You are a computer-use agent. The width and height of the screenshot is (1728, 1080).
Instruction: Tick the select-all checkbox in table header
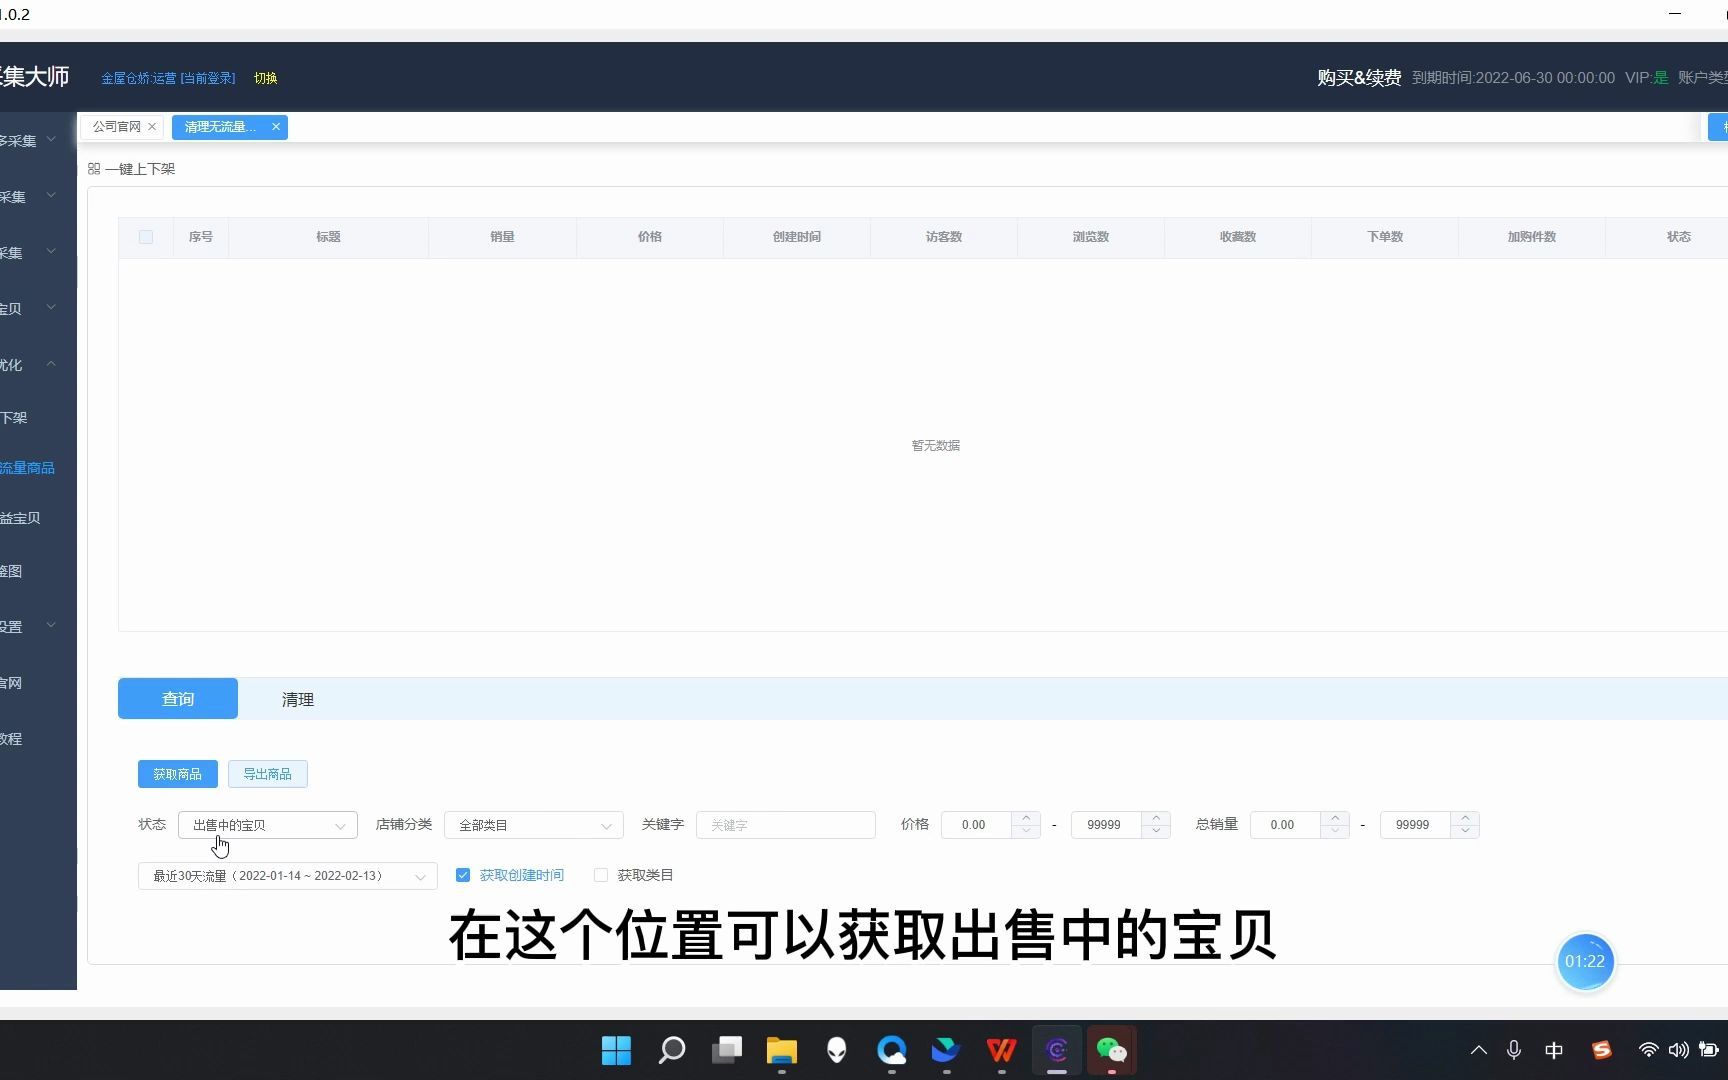coord(146,237)
